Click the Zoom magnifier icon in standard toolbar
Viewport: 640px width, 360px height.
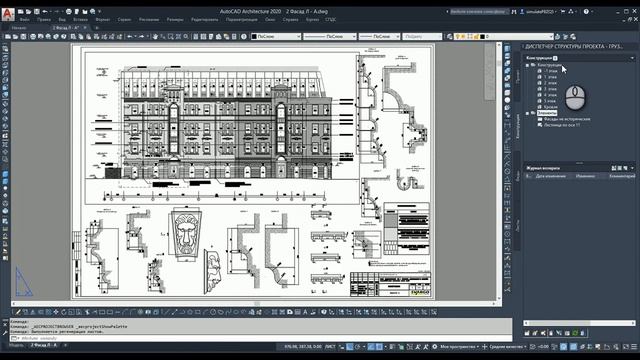point(186,37)
